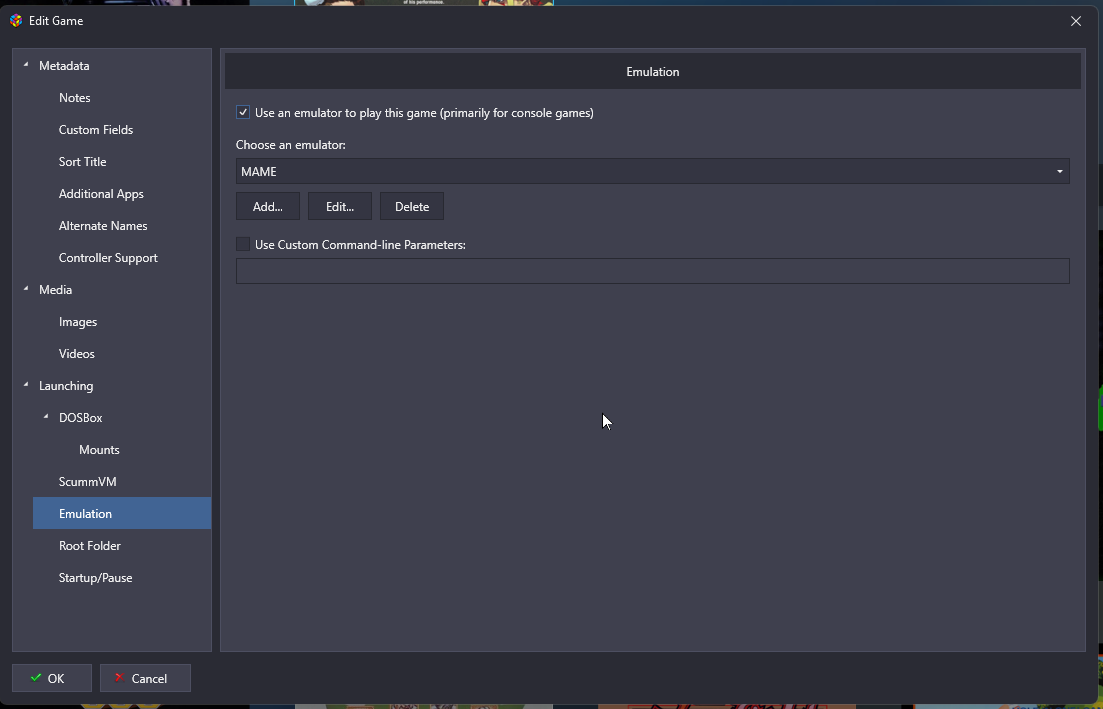The width and height of the screenshot is (1103, 709).
Task: Go to Sort Title settings
Action: tap(82, 162)
